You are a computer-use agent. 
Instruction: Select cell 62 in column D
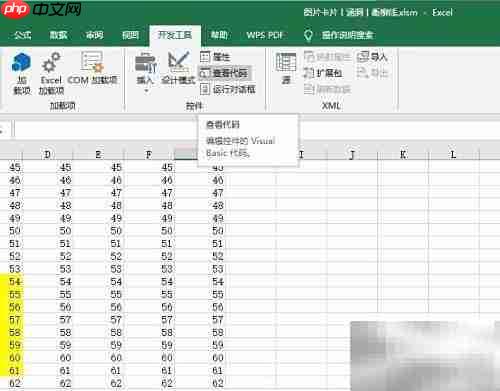[47, 383]
